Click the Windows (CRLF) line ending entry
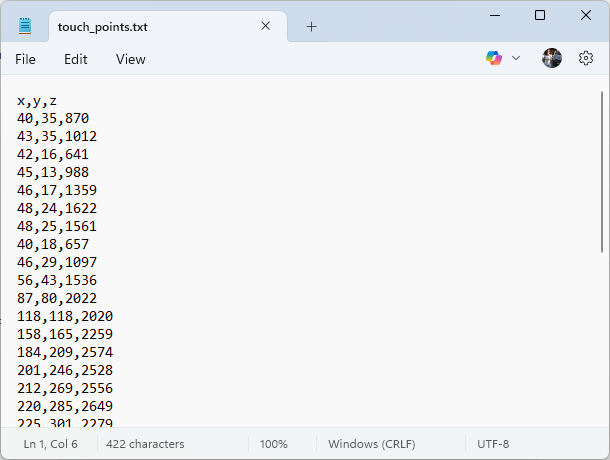Screen dimensions: 610x460 click(372, 444)
